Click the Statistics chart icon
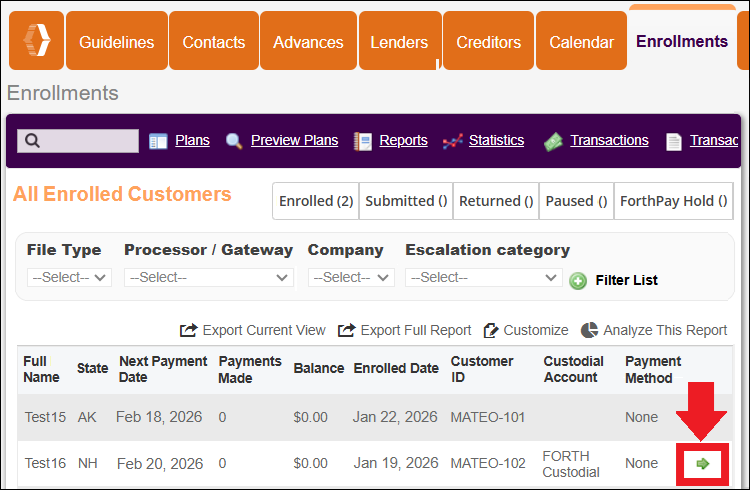Image resolution: width=750 pixels, height=490 pixels. (x=452, y=142)
